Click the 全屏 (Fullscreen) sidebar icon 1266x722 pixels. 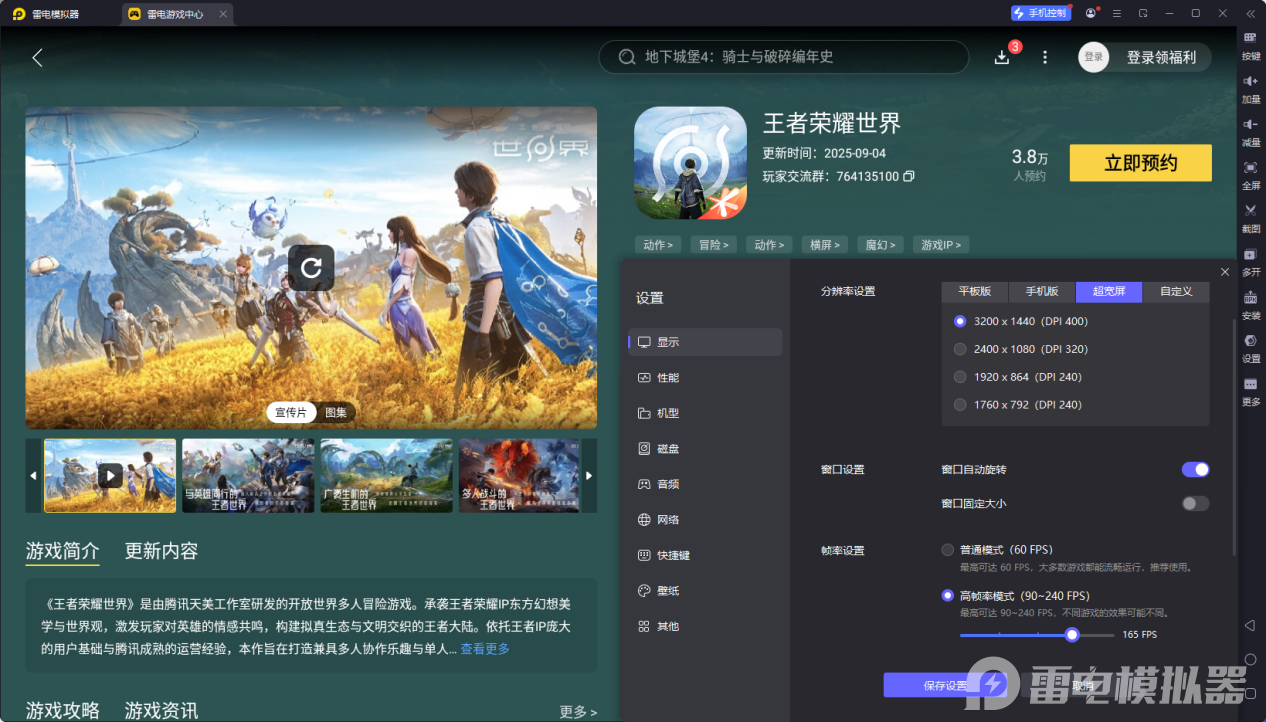click(x=1250, y=176)
